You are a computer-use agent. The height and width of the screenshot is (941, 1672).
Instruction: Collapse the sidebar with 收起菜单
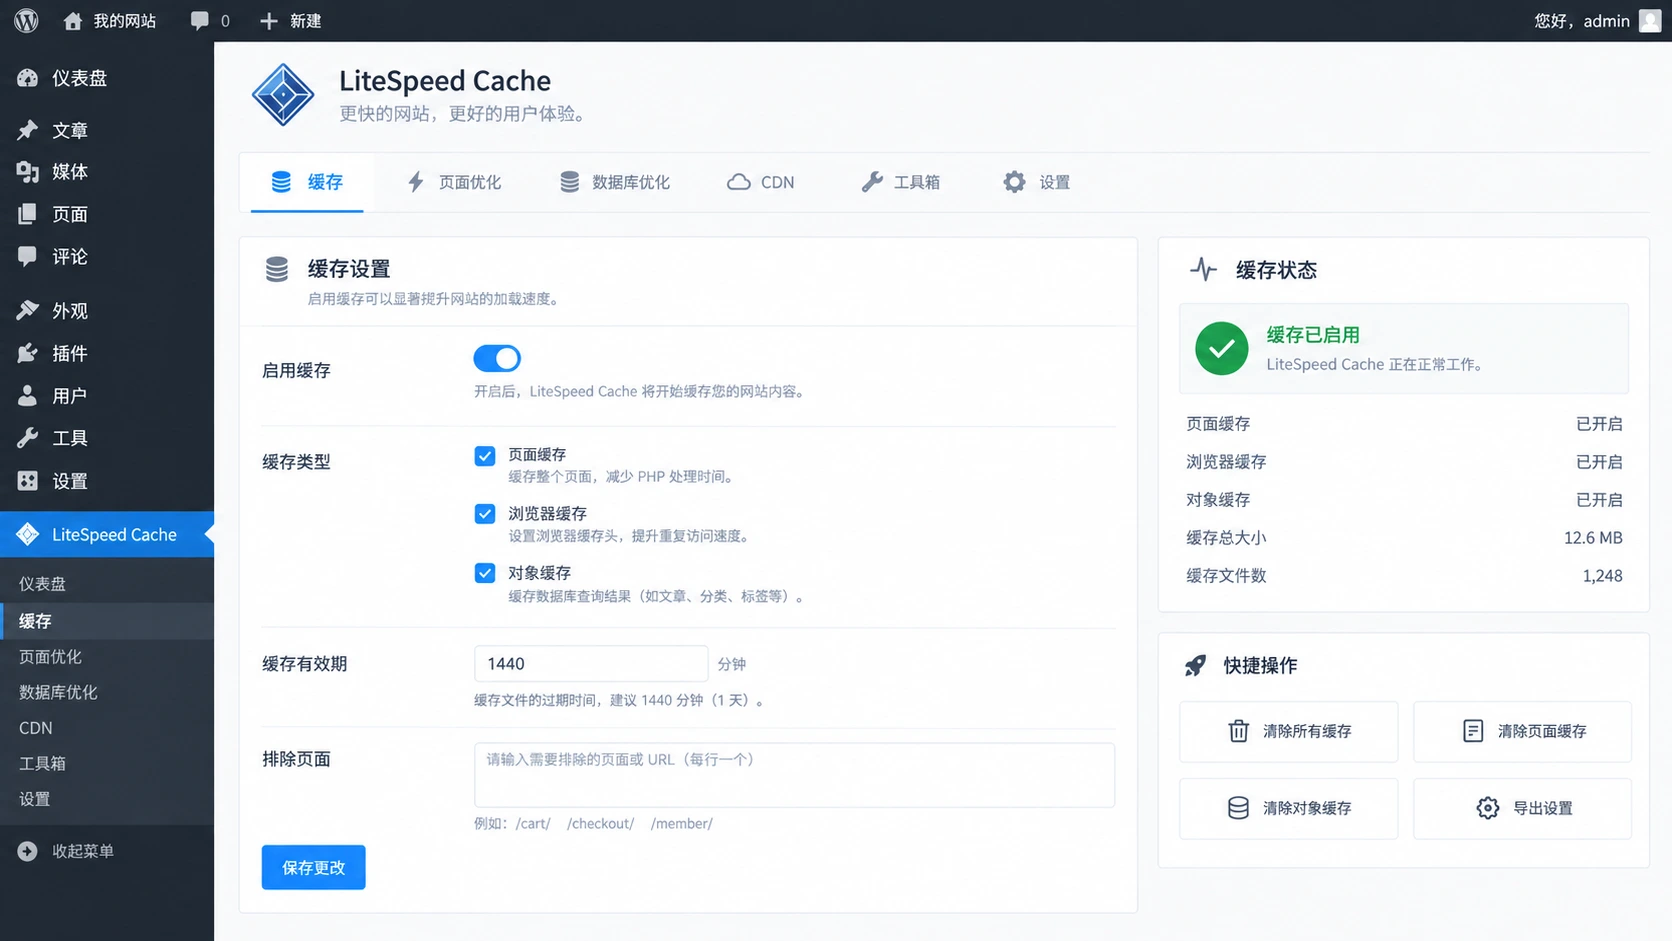tap(66, 851)
